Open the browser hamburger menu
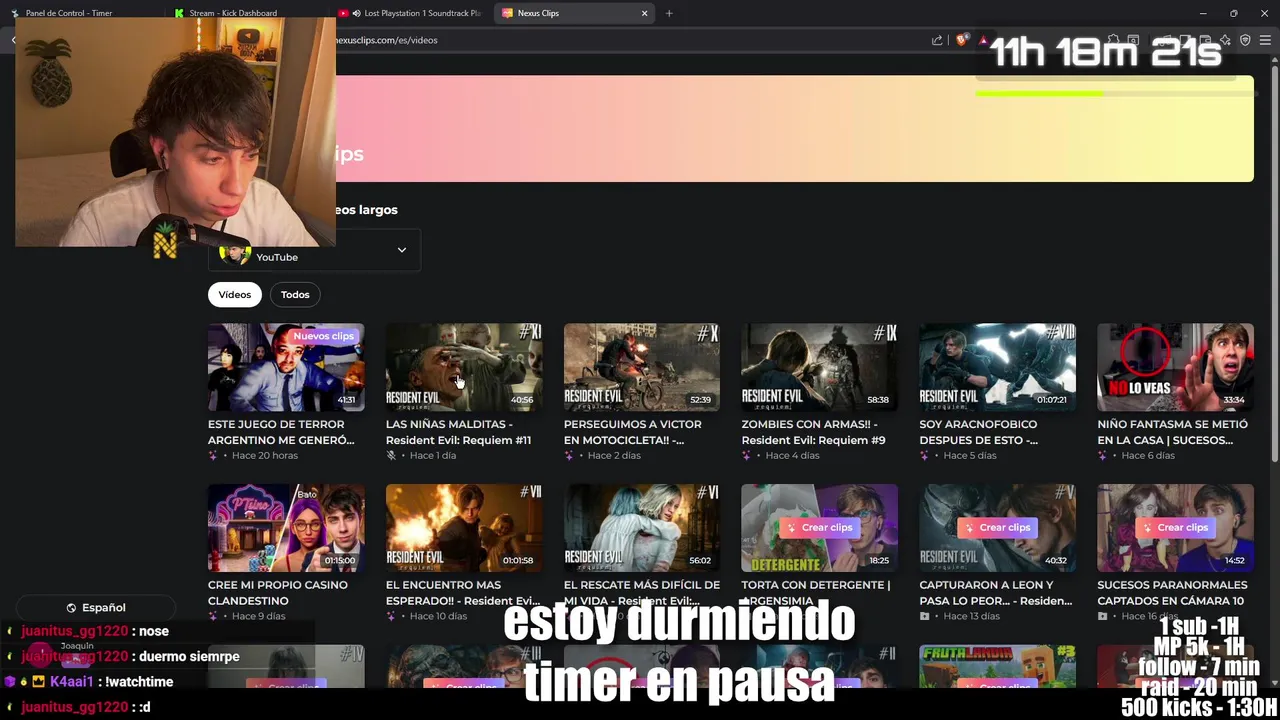 (x=1265, y=40)
